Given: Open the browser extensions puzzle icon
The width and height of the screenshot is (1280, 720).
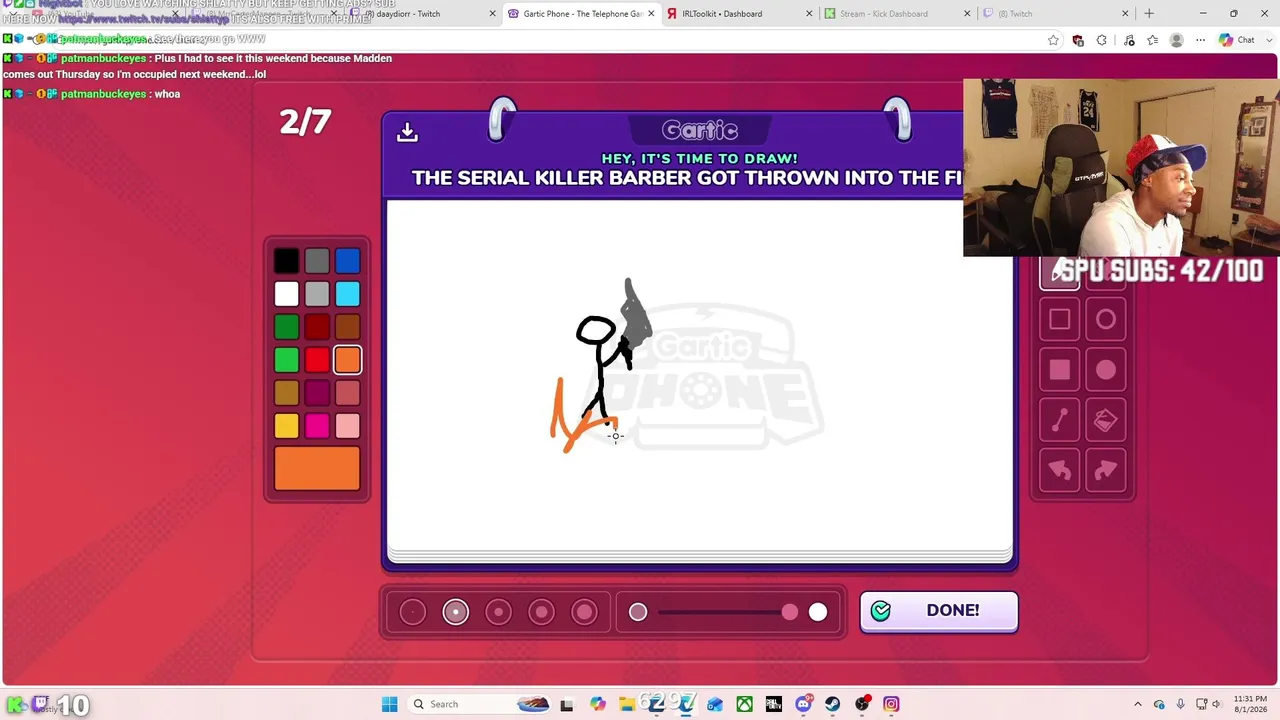Looking at the screenshot, I should (x=1102, y=40).
